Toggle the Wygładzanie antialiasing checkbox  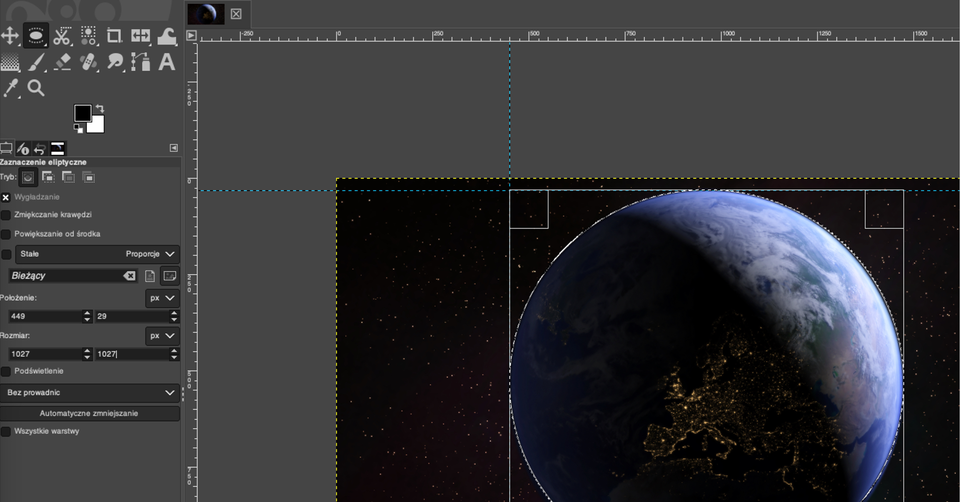6,197
